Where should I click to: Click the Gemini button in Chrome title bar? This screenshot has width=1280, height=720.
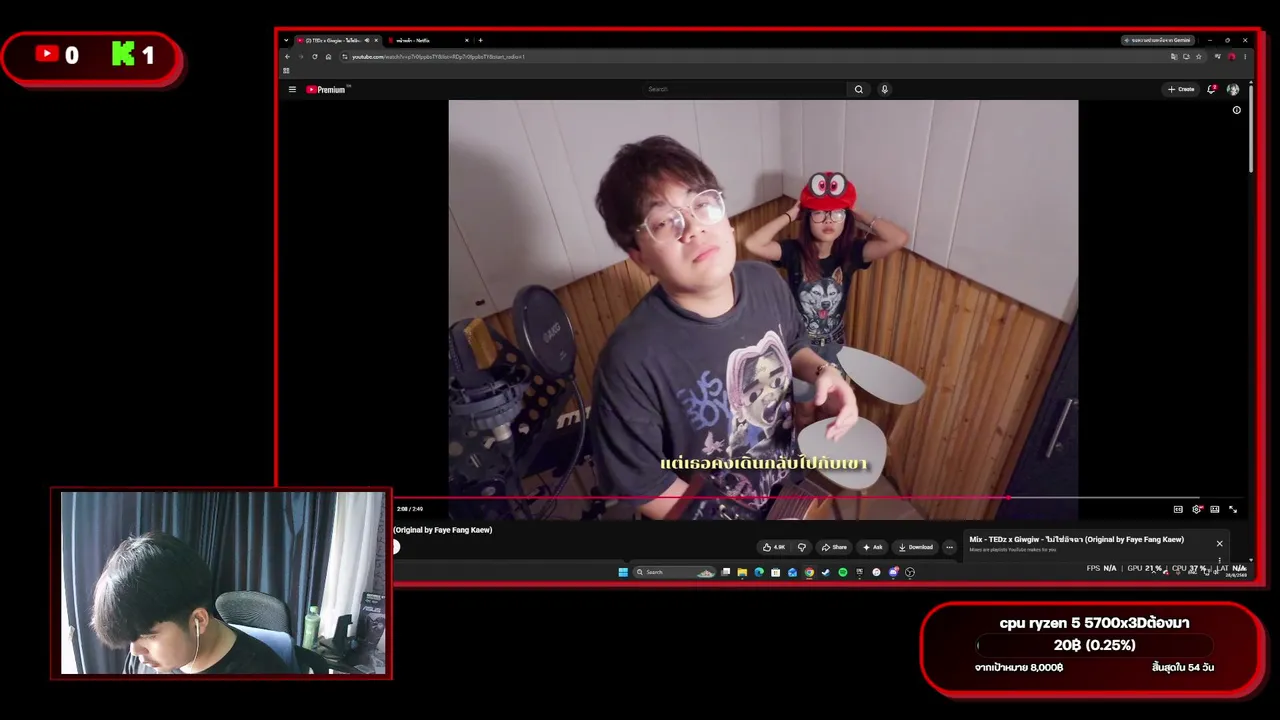point(1157,41)
